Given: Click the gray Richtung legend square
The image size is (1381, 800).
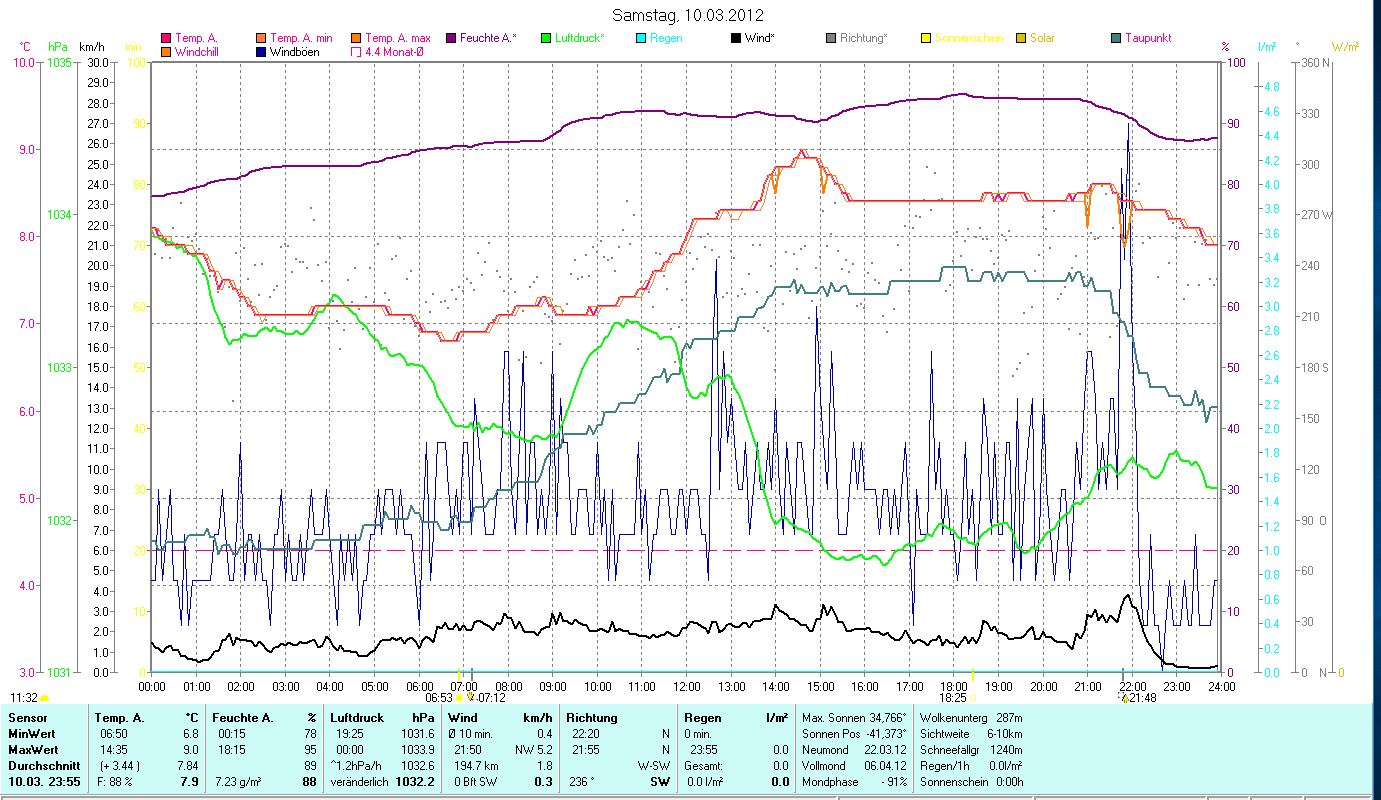Looking at the screenshot, I should click(831, 39).
